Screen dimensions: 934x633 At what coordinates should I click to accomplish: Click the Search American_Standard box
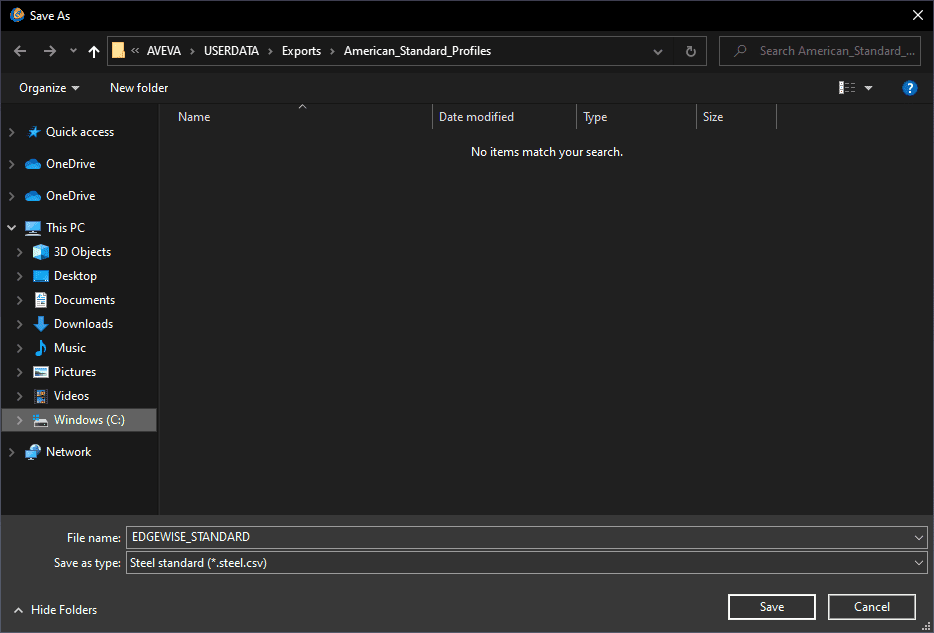(x=822, y=51)
